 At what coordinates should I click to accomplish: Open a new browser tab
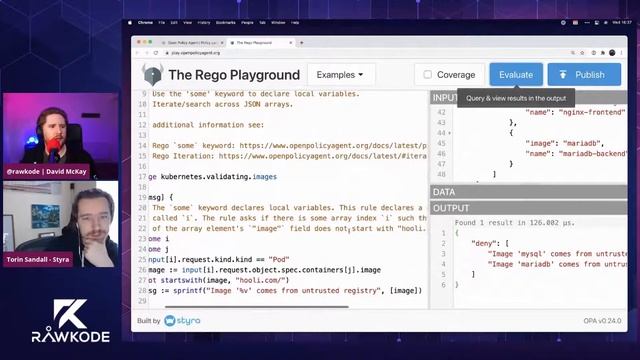302,42
